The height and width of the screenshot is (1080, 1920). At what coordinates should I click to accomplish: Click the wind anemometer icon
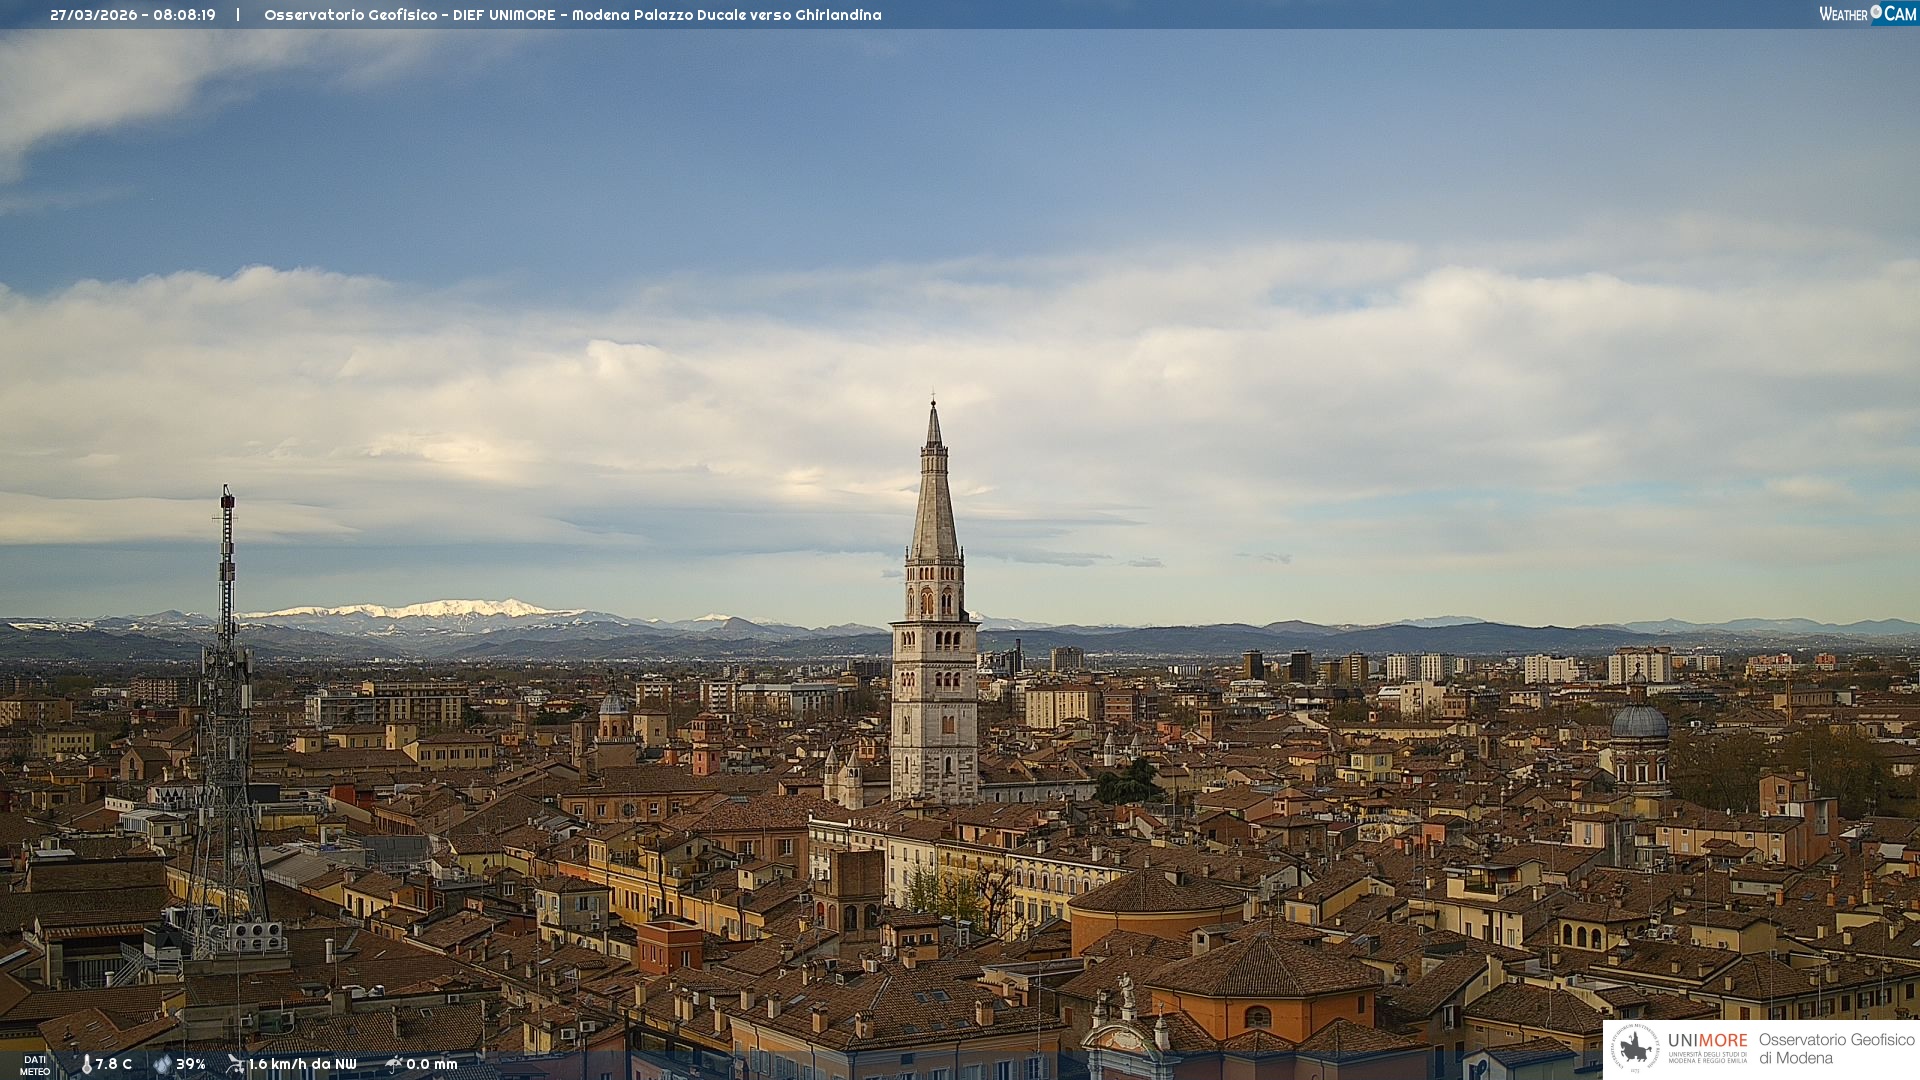pyautogui.click(x=235, y=1064)
